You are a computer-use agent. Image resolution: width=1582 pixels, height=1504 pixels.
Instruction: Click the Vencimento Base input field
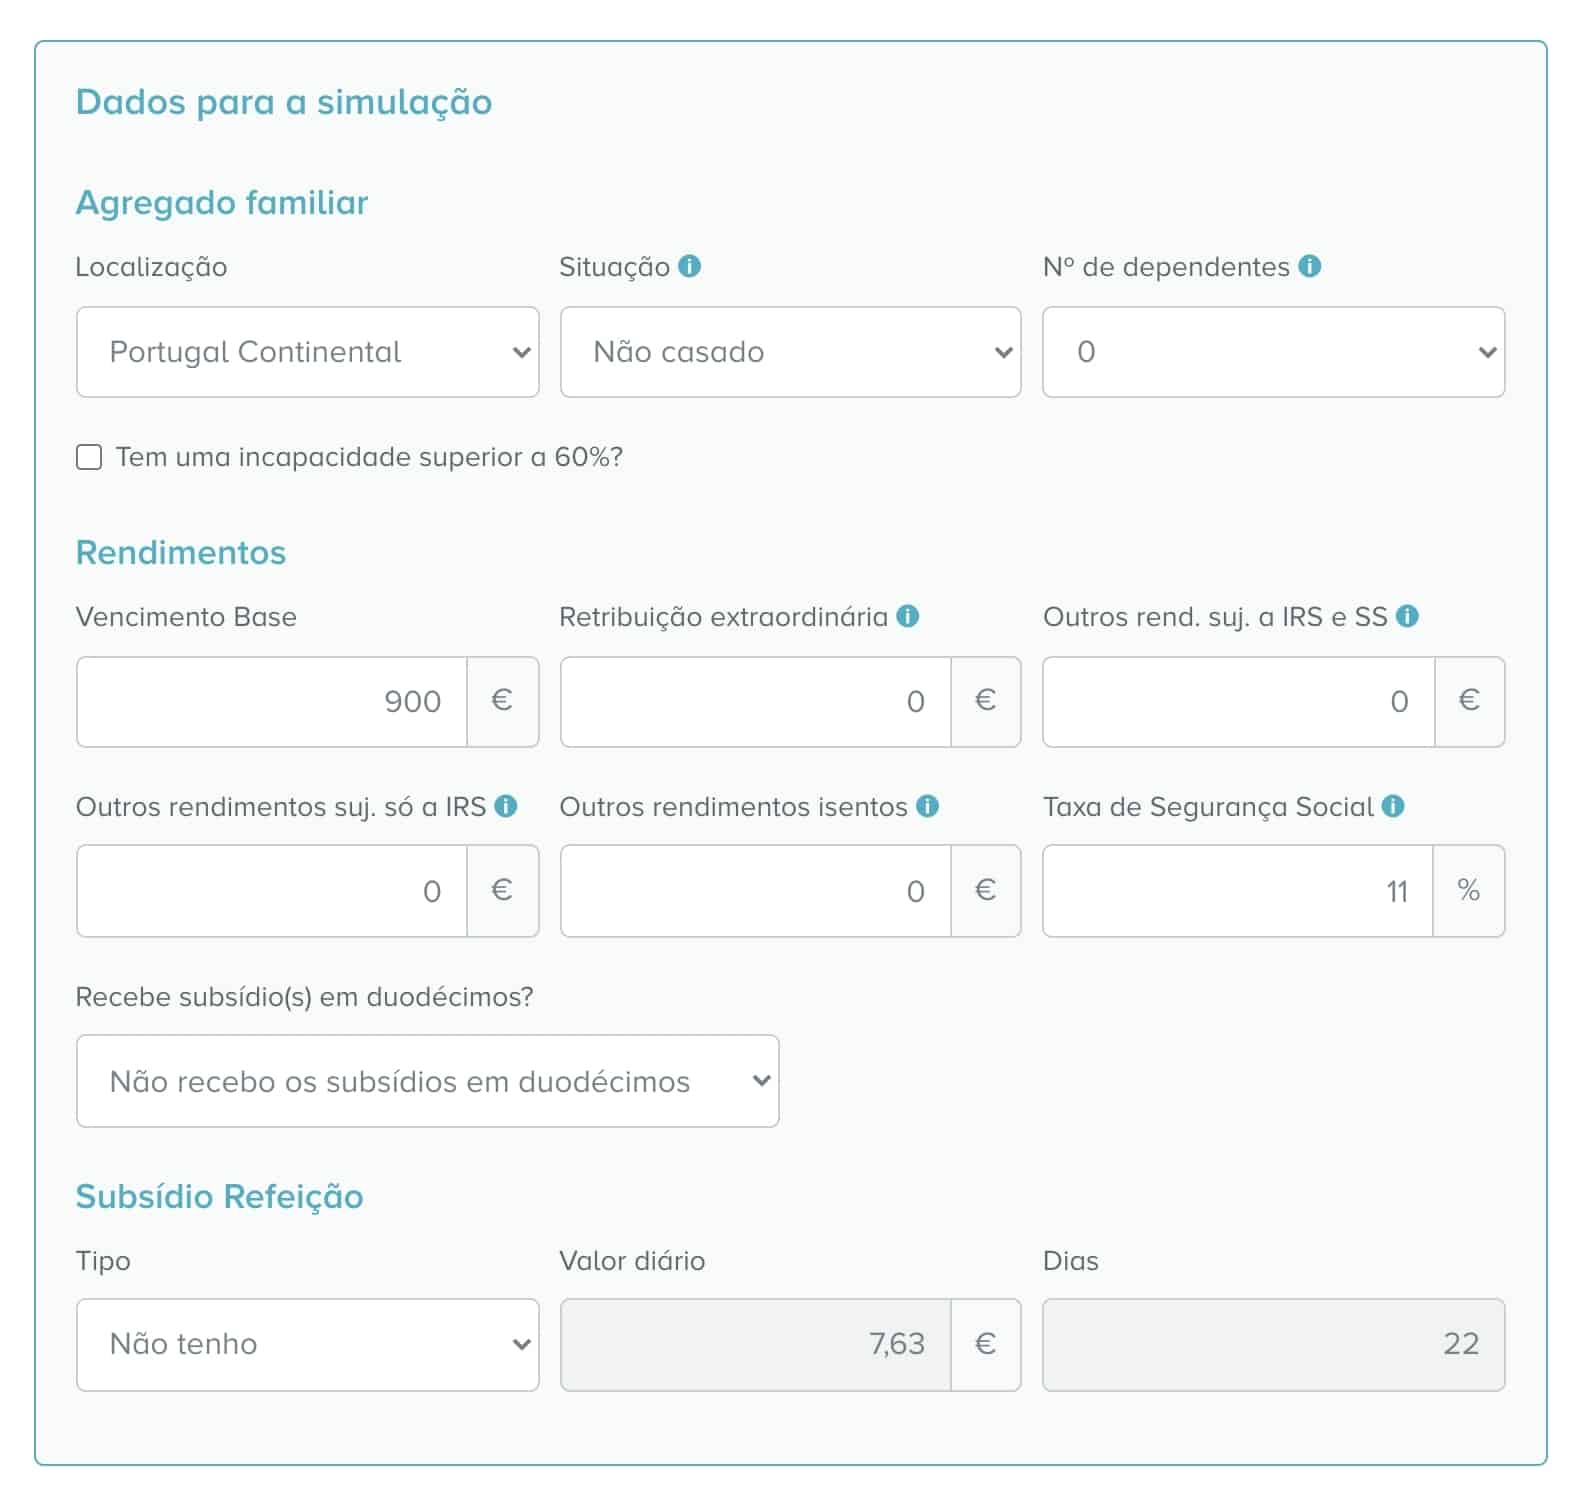click(272, 702)
